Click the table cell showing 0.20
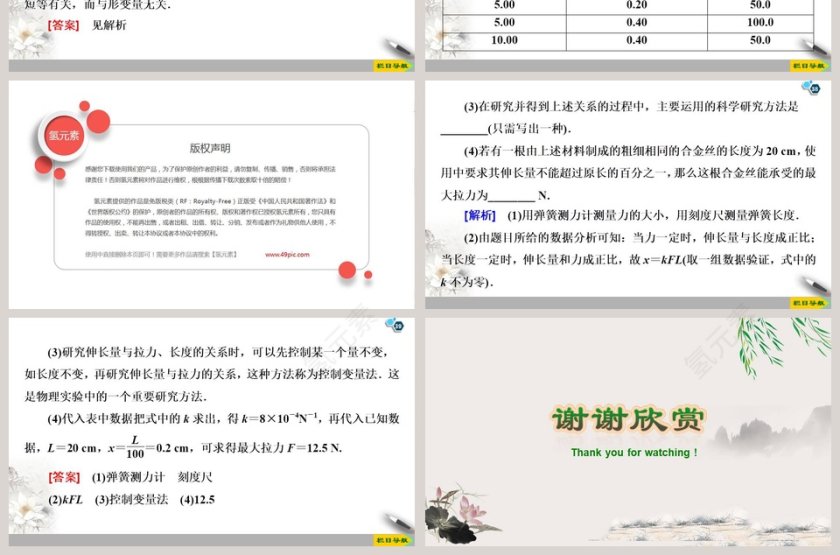840x555 pixels. [636, 5]
